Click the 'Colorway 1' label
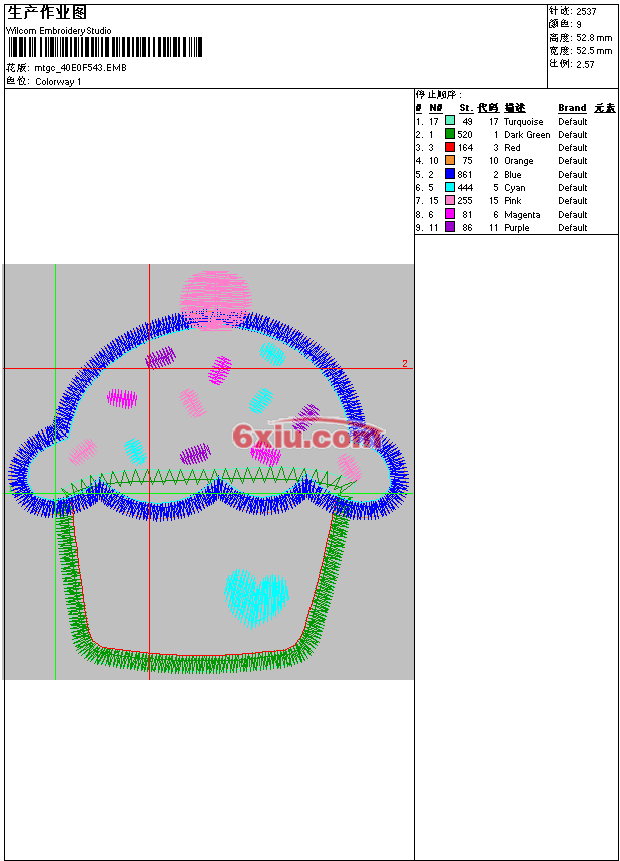 pyautogui.click(x=58, y=82)
